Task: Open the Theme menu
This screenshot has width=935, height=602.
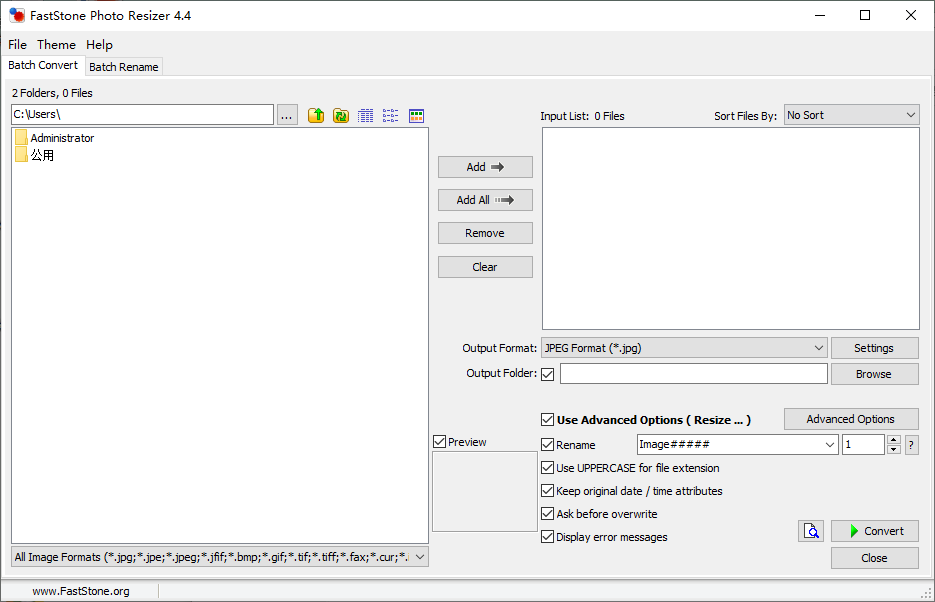Action: click(x=56, y=45)
